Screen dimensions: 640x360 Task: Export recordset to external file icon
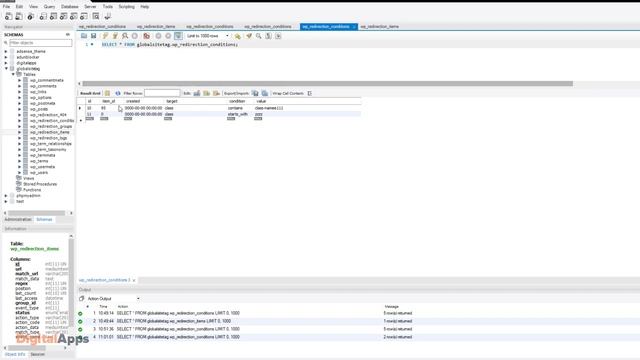point(255,93)
